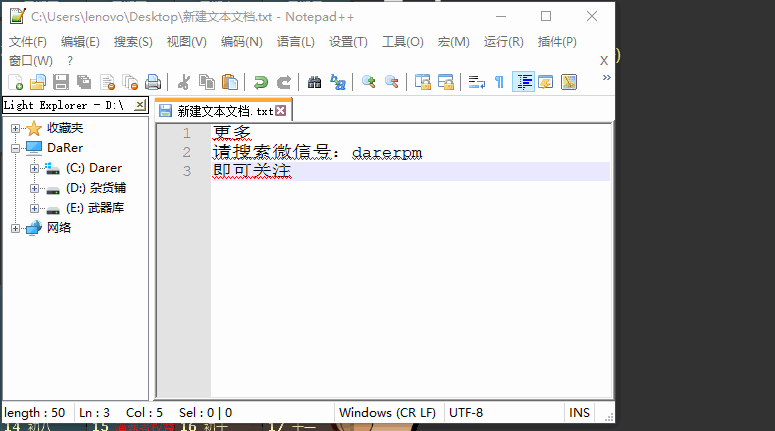Select the (E:) 武器库 drive
The image size is (775, 431).
(95, 208)
